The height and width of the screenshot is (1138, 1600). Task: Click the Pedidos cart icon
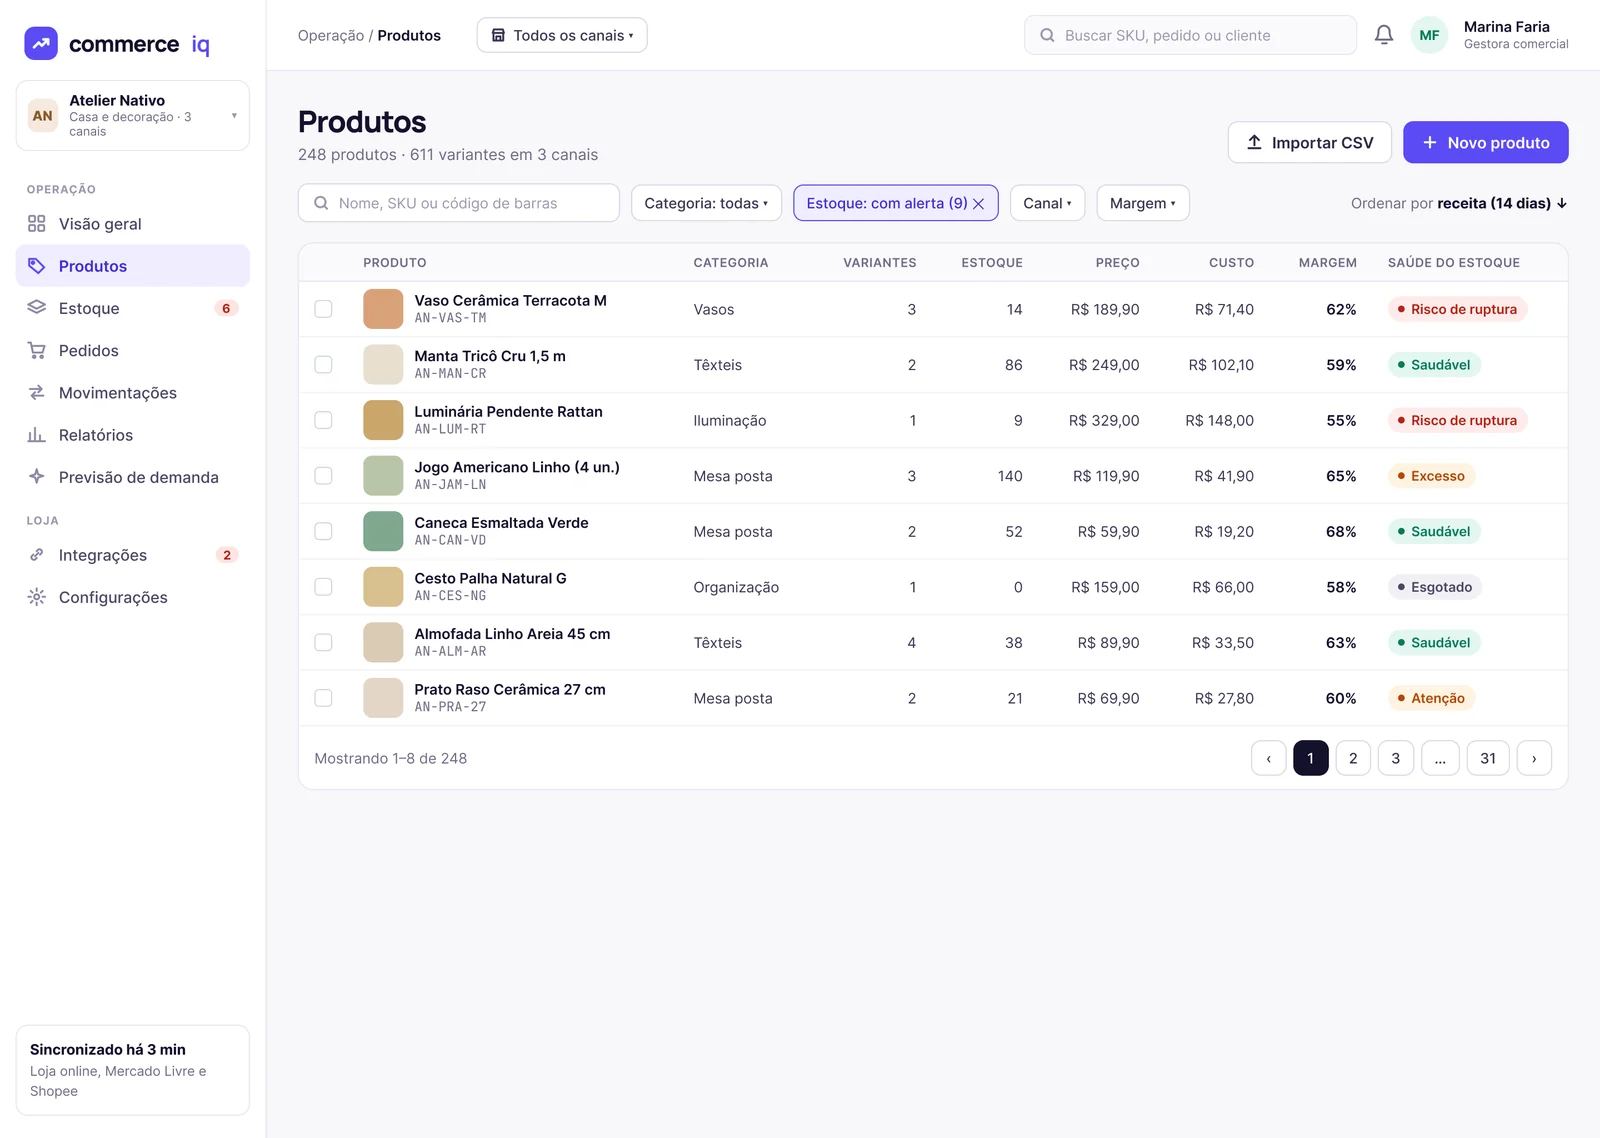(x=37, y=350)
